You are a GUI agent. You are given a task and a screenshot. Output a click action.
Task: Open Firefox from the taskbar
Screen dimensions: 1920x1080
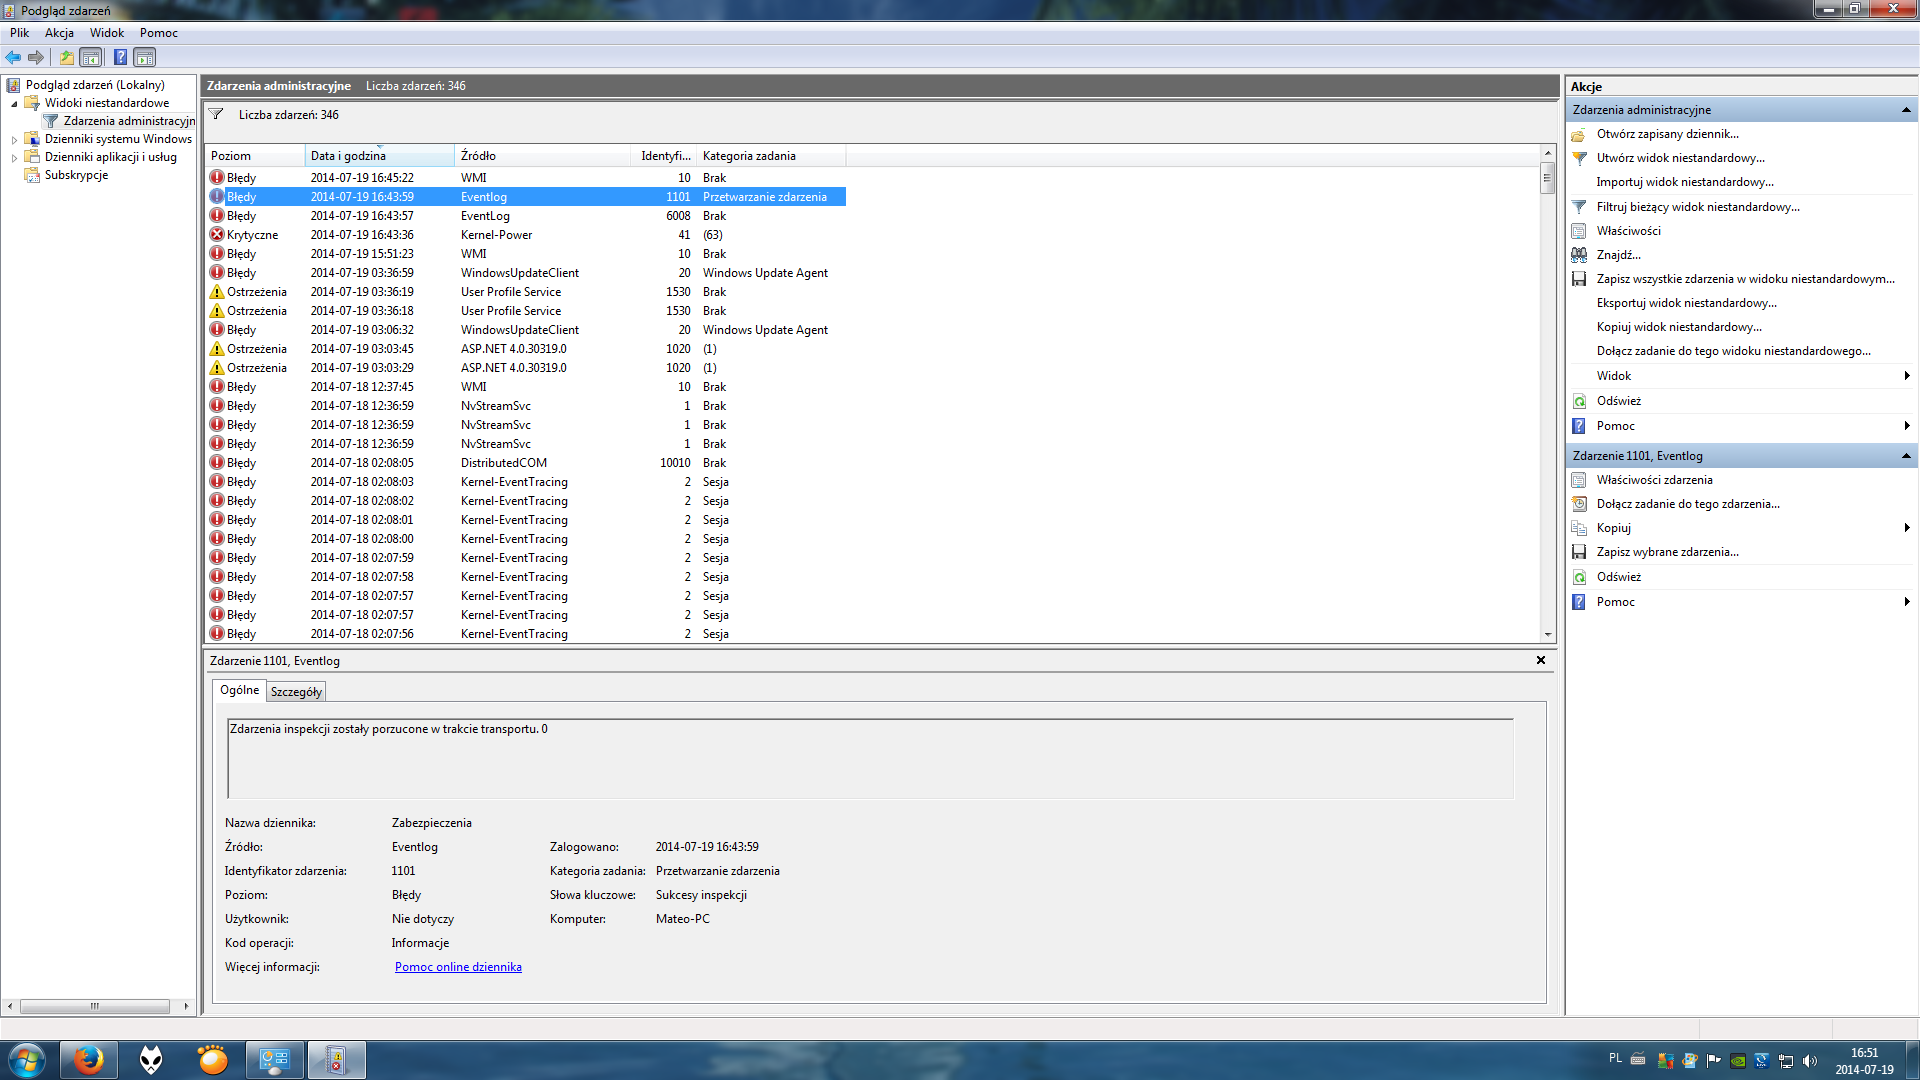(89, 1059)
